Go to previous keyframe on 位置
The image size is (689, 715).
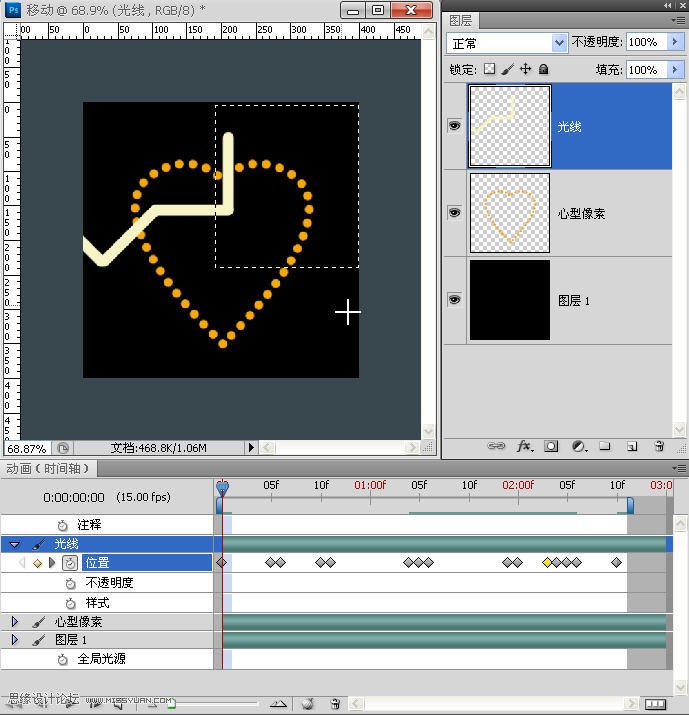tap(22, 563)
